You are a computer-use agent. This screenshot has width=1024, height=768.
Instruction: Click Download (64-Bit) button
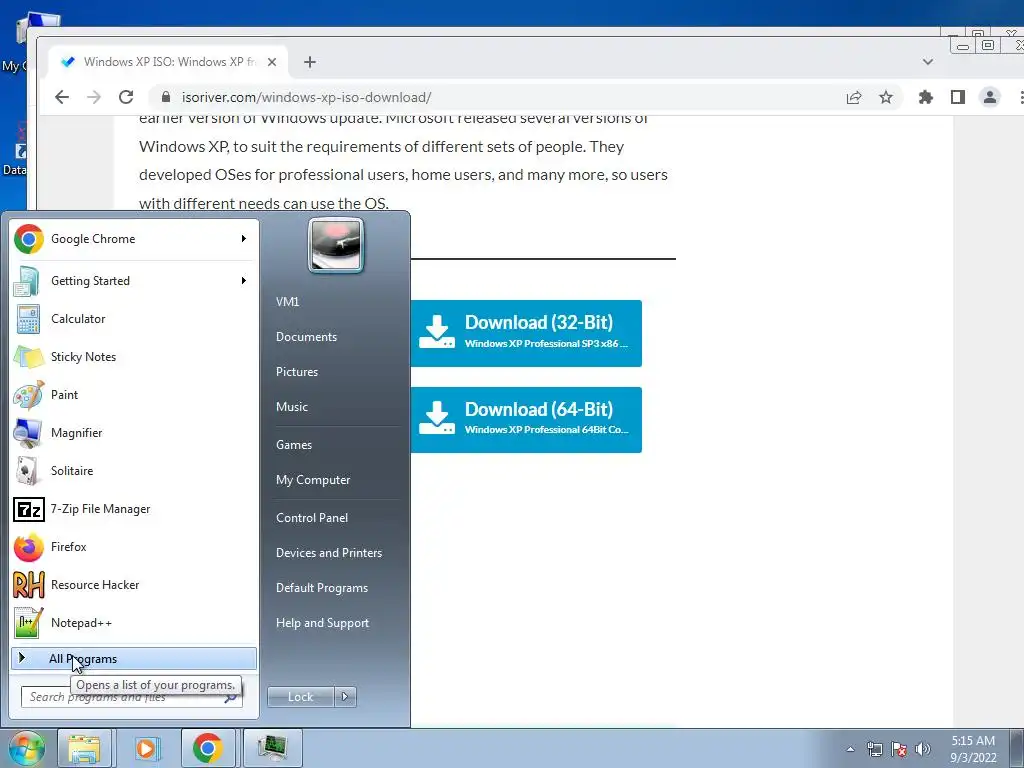526,420
